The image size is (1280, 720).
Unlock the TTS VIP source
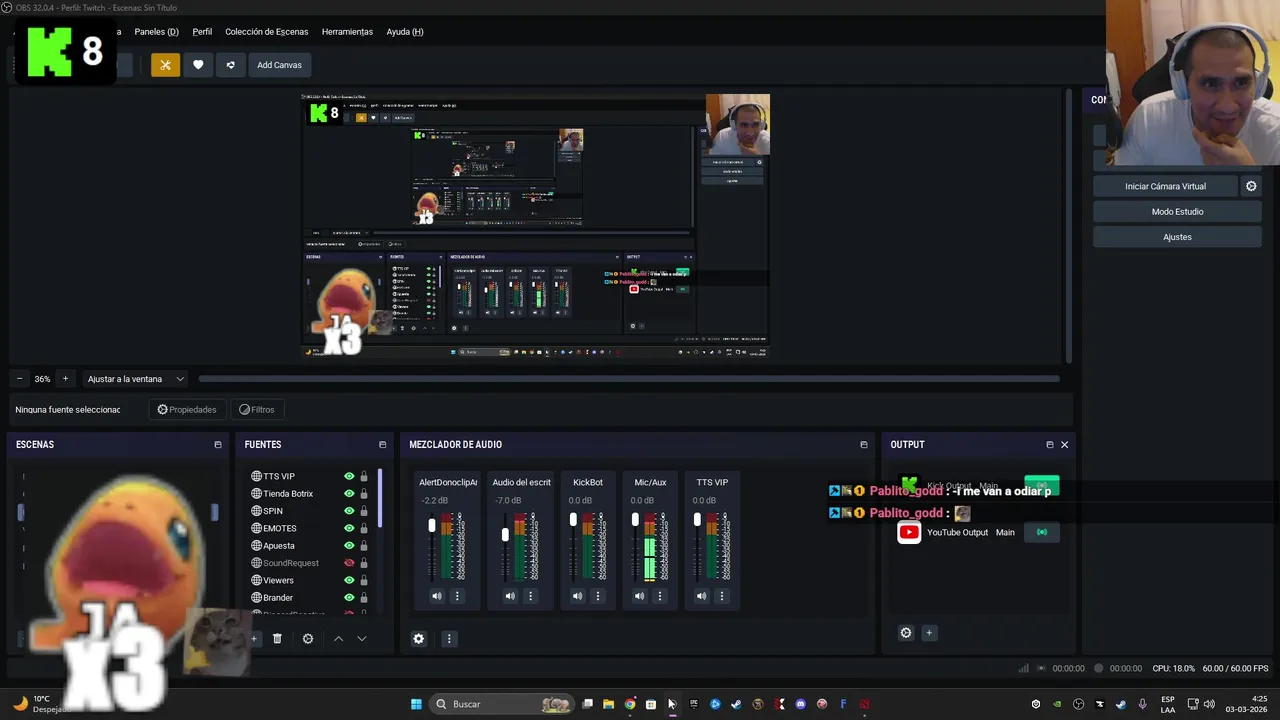click(364, 477)
